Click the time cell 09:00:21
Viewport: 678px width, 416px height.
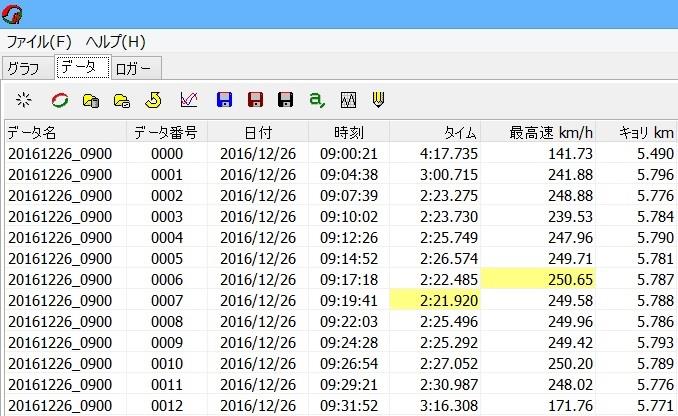pyautogui.click(x=349, y=154)
